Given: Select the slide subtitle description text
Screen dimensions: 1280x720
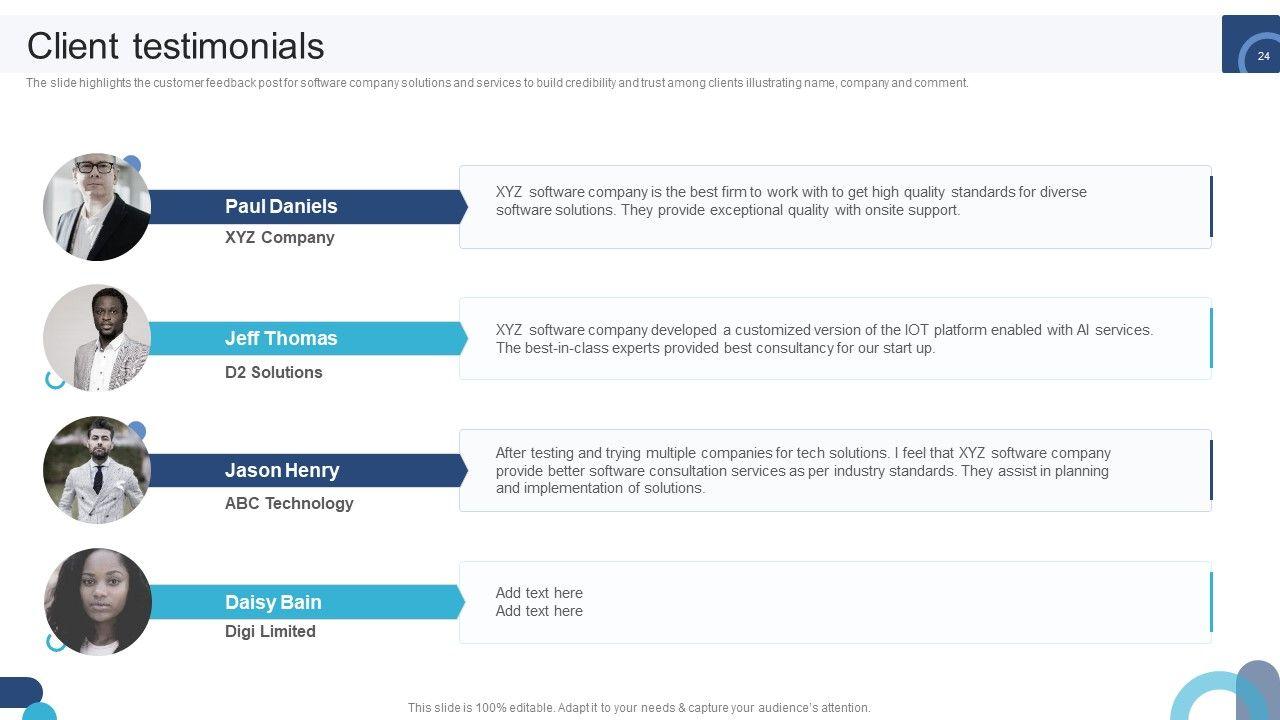Looking at the screenshot, I should [x=497, y=83].
